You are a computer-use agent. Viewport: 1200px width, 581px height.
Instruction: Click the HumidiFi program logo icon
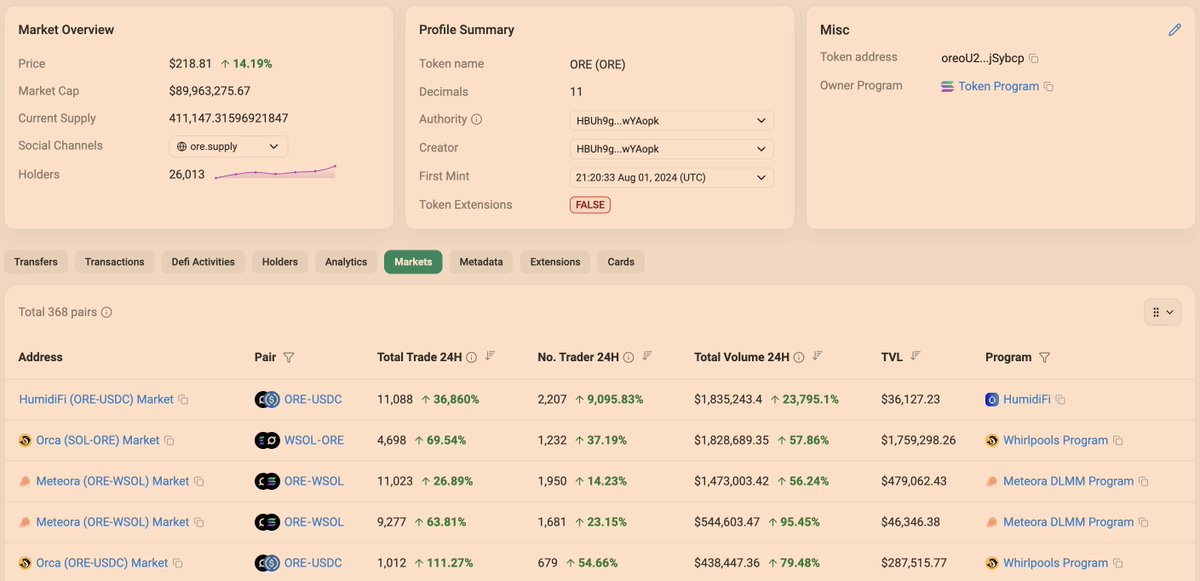tap(992, 400)
